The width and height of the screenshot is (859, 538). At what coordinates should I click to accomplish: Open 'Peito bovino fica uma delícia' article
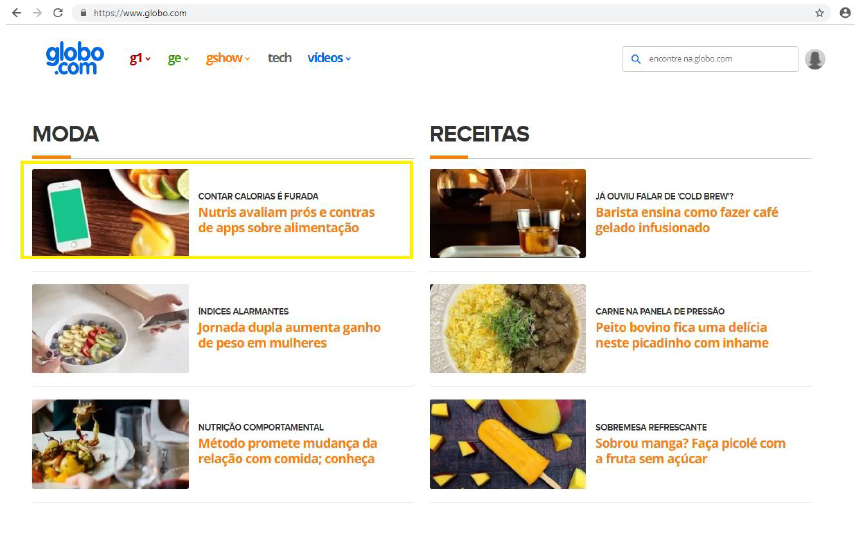(682, 335)
